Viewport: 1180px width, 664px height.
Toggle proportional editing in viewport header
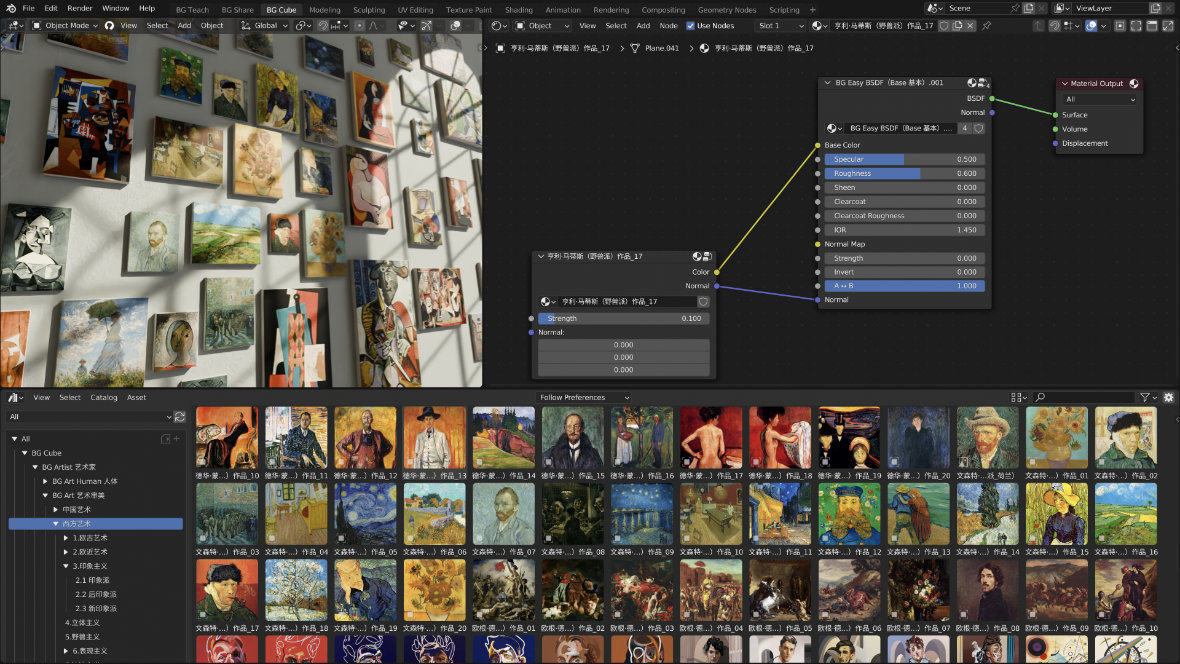[x=360, y=26]
